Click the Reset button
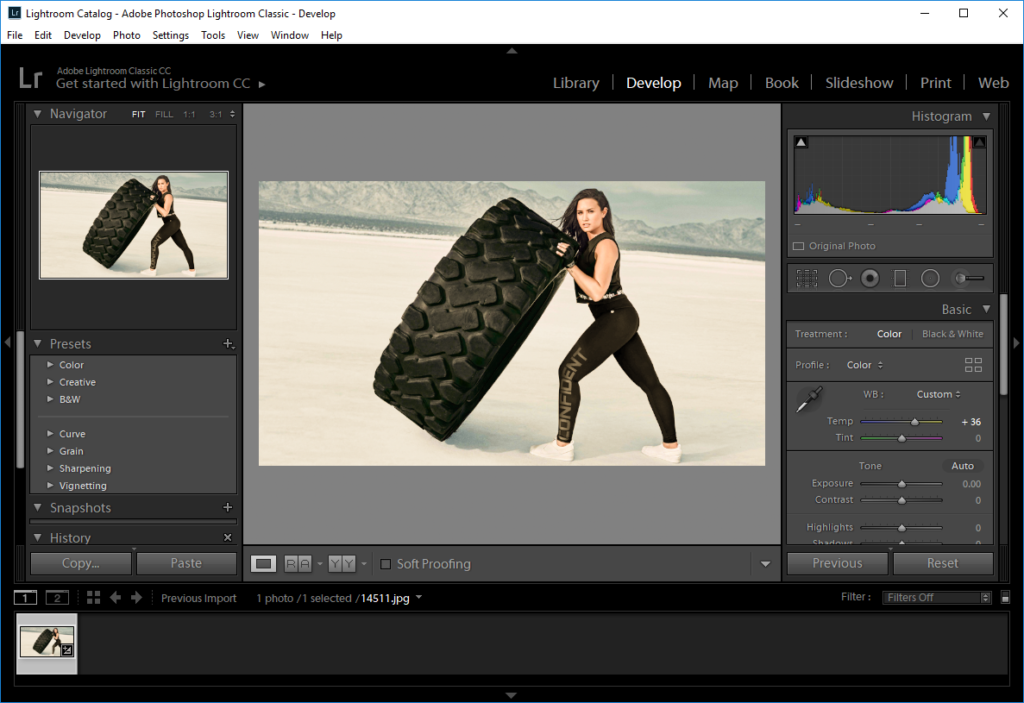This screenshot has height=703, width=1024. tap(942, 563)
